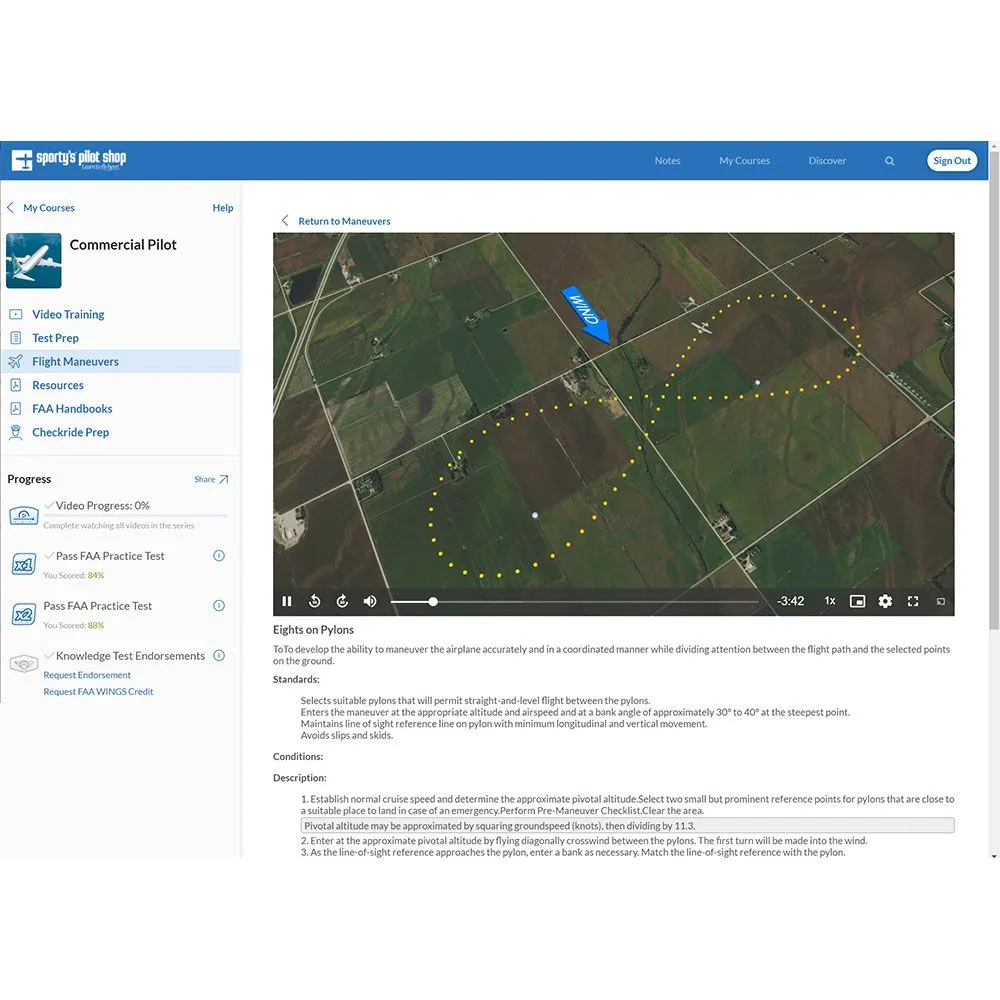
Task: Click the Flight Maneuvers airplane icon
Action: (x=16, y=362)
